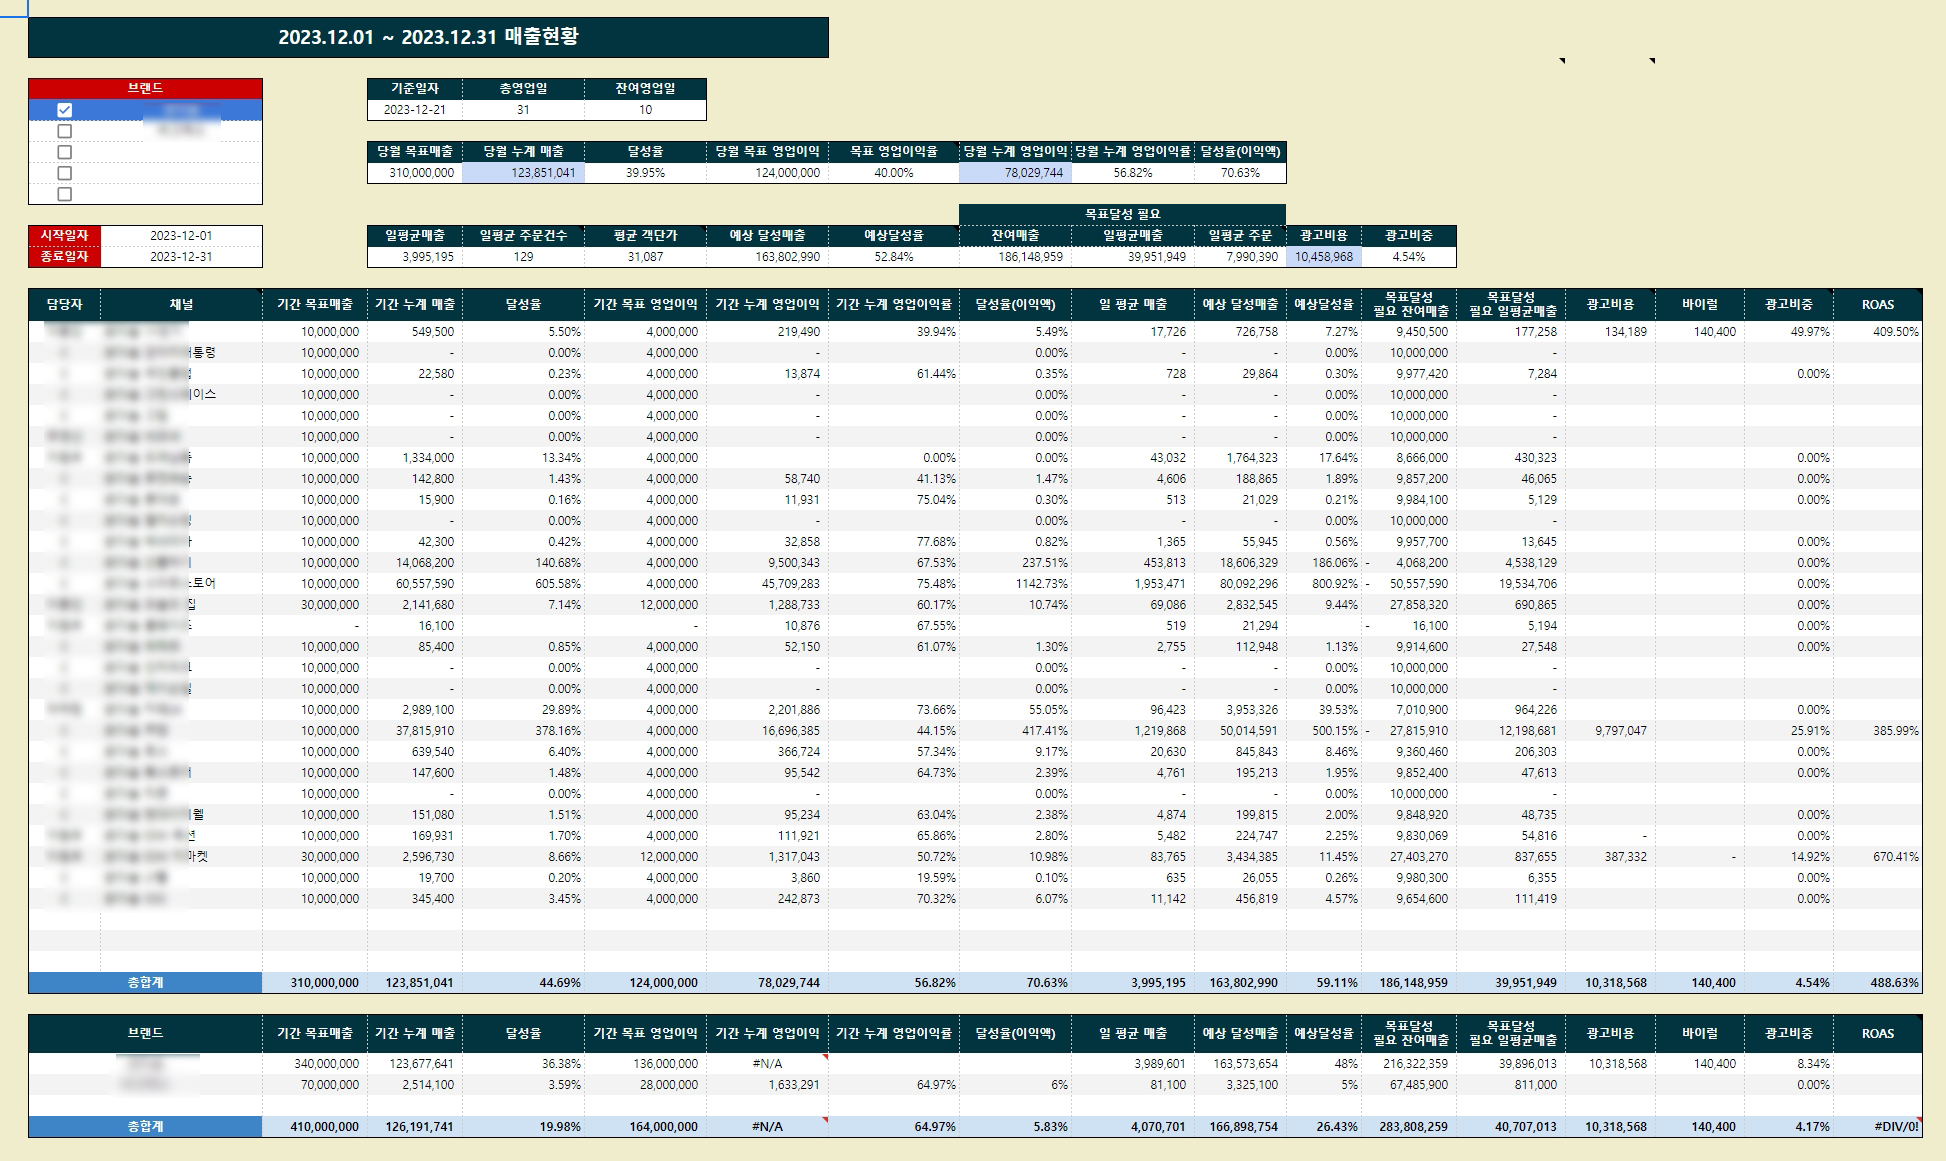Image resolution: width=1946 pixels, height=1161 pixels.
Task: Click the start date cell 2023-12-01
Action: click(x=181, y=236)
